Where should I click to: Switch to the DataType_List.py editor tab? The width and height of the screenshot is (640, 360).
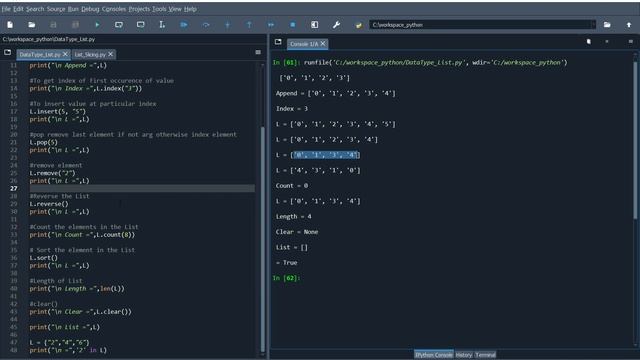tap(40, 54)
